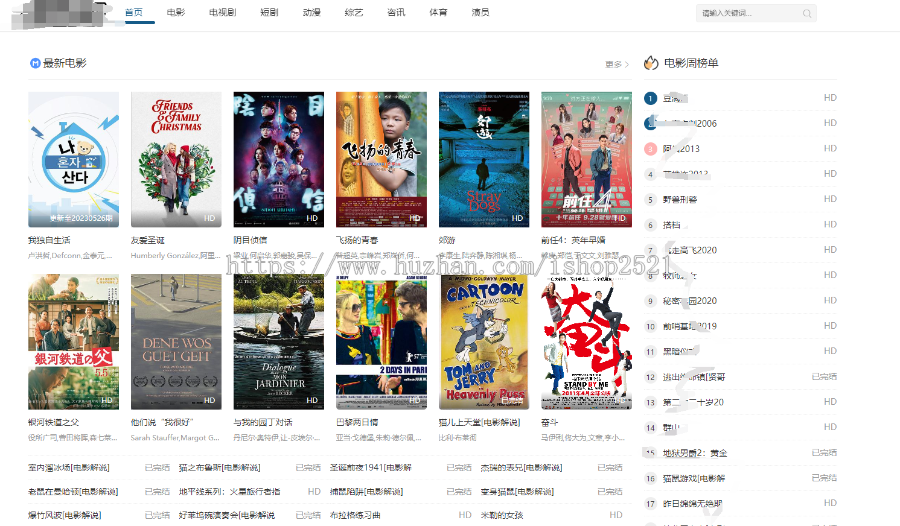Click the 与我的园丁对话 title link
This screenshot has width=900, height=526.
(263, 422)
